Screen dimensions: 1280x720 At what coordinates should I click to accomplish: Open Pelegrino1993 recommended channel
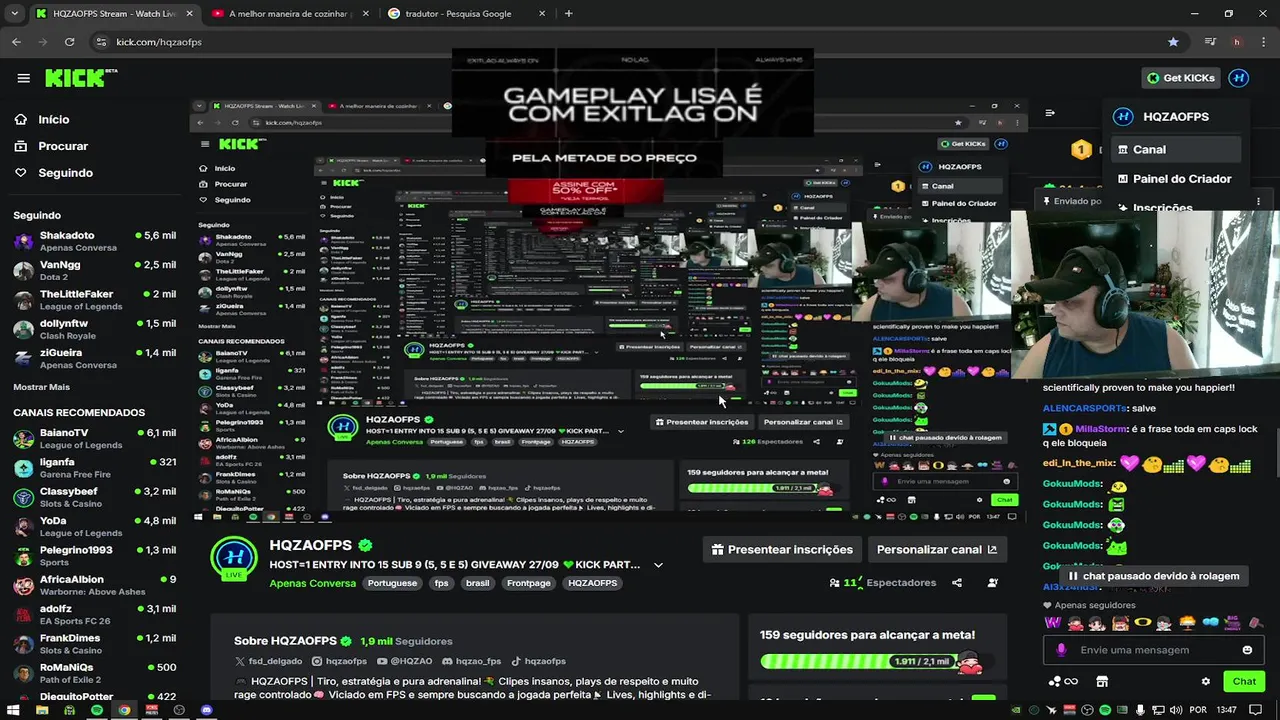click(94, 556)
